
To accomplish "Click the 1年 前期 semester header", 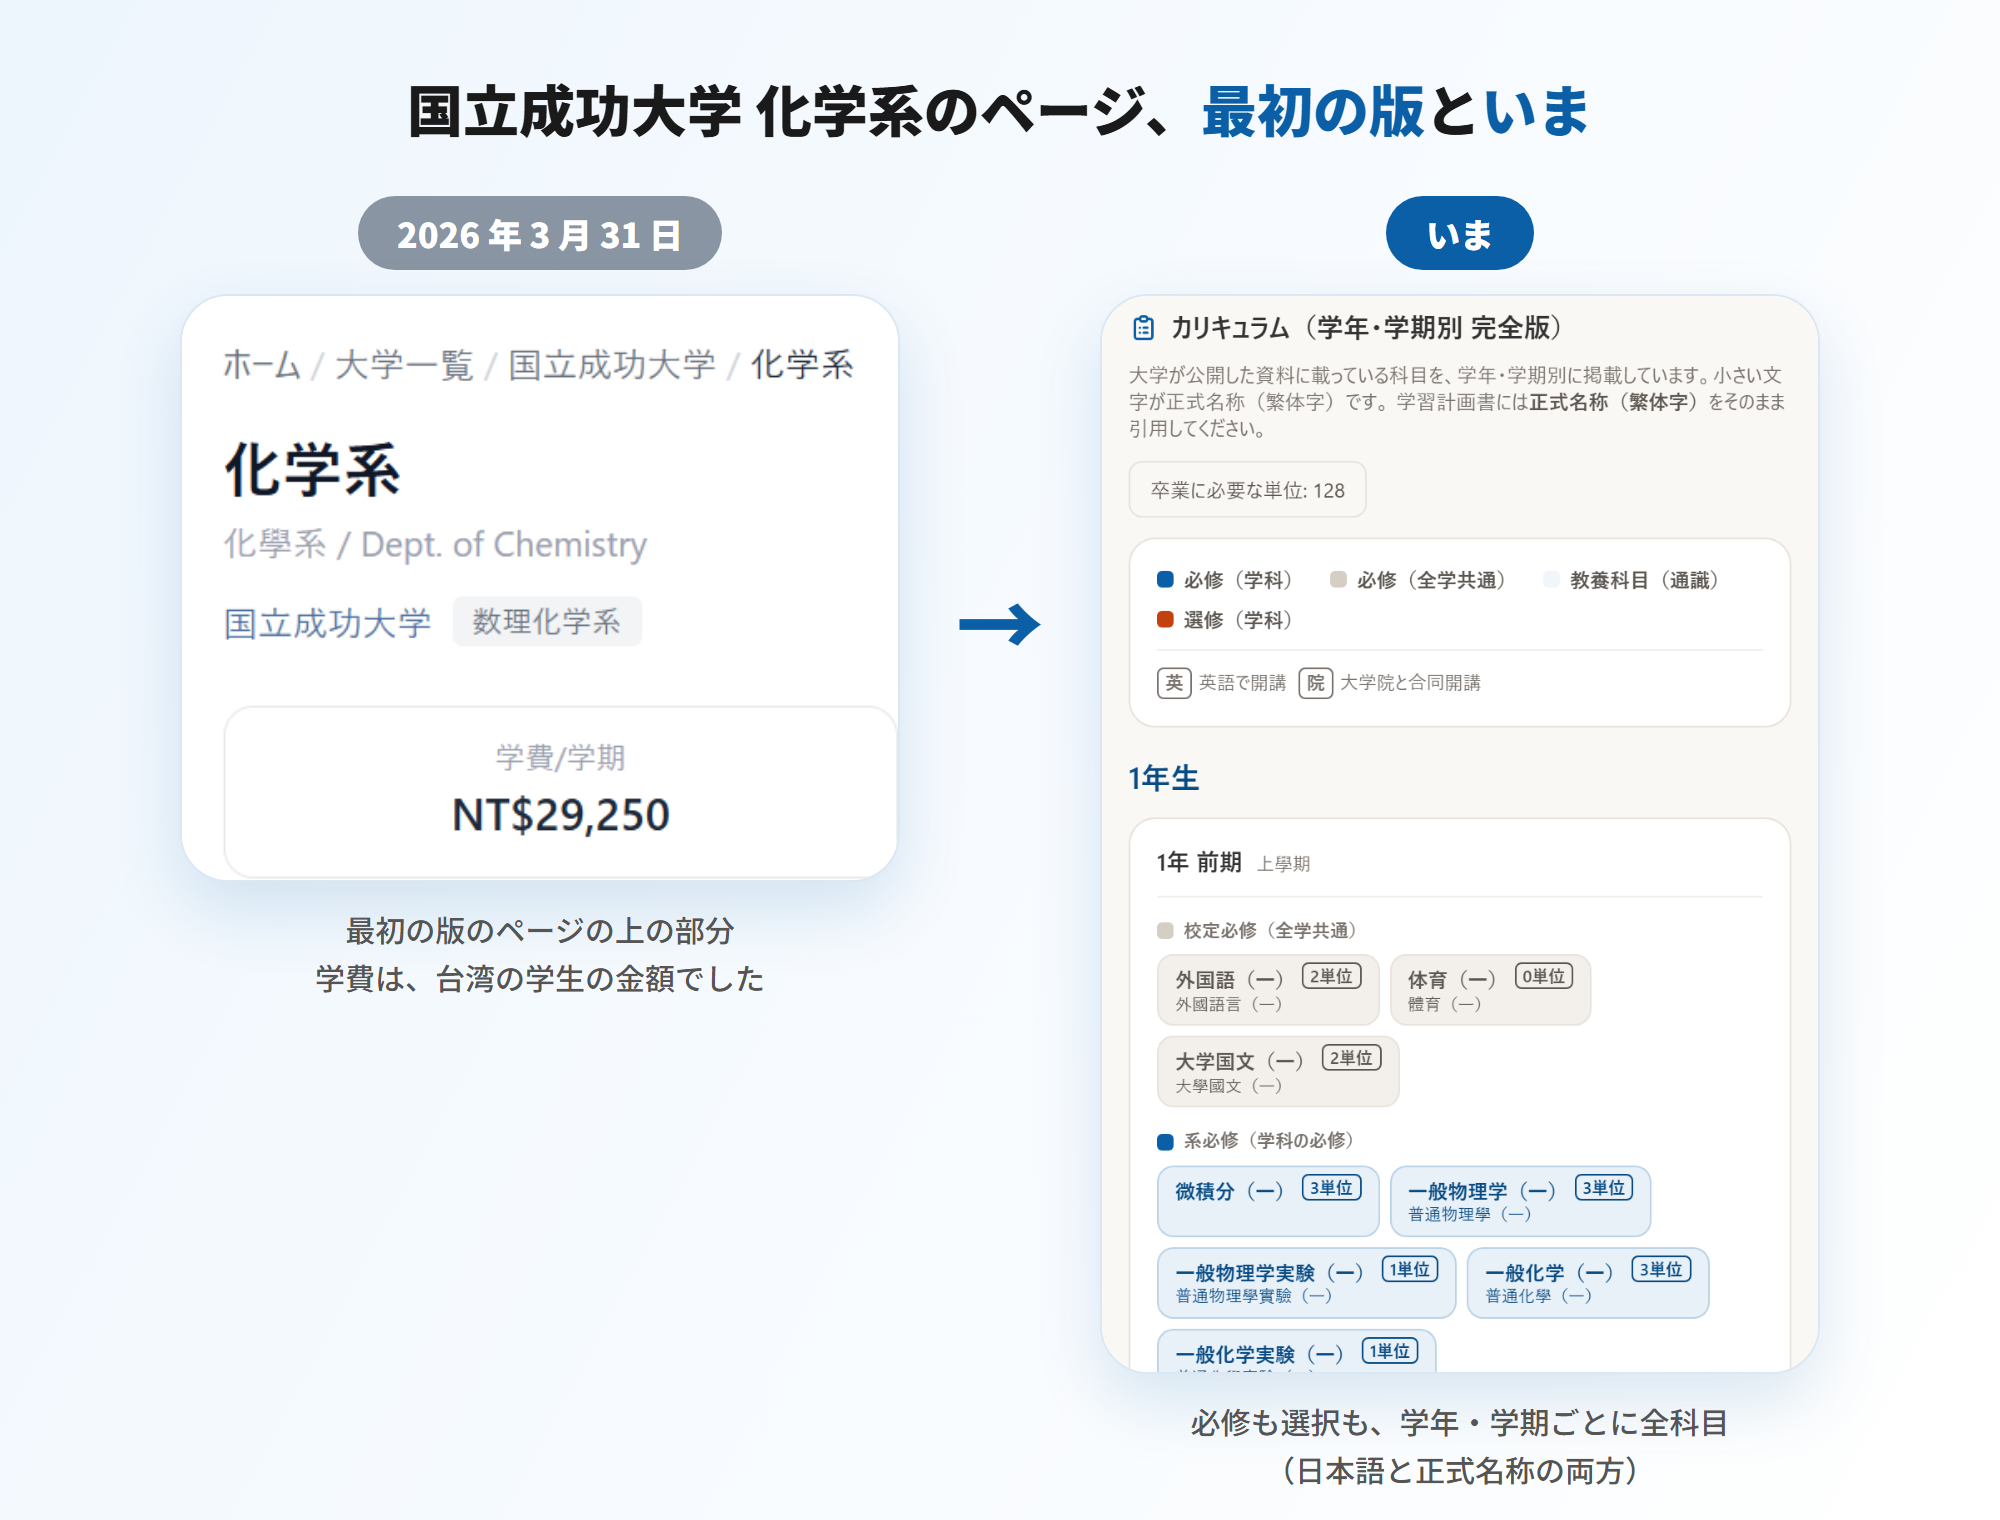I will (1199, 863).
